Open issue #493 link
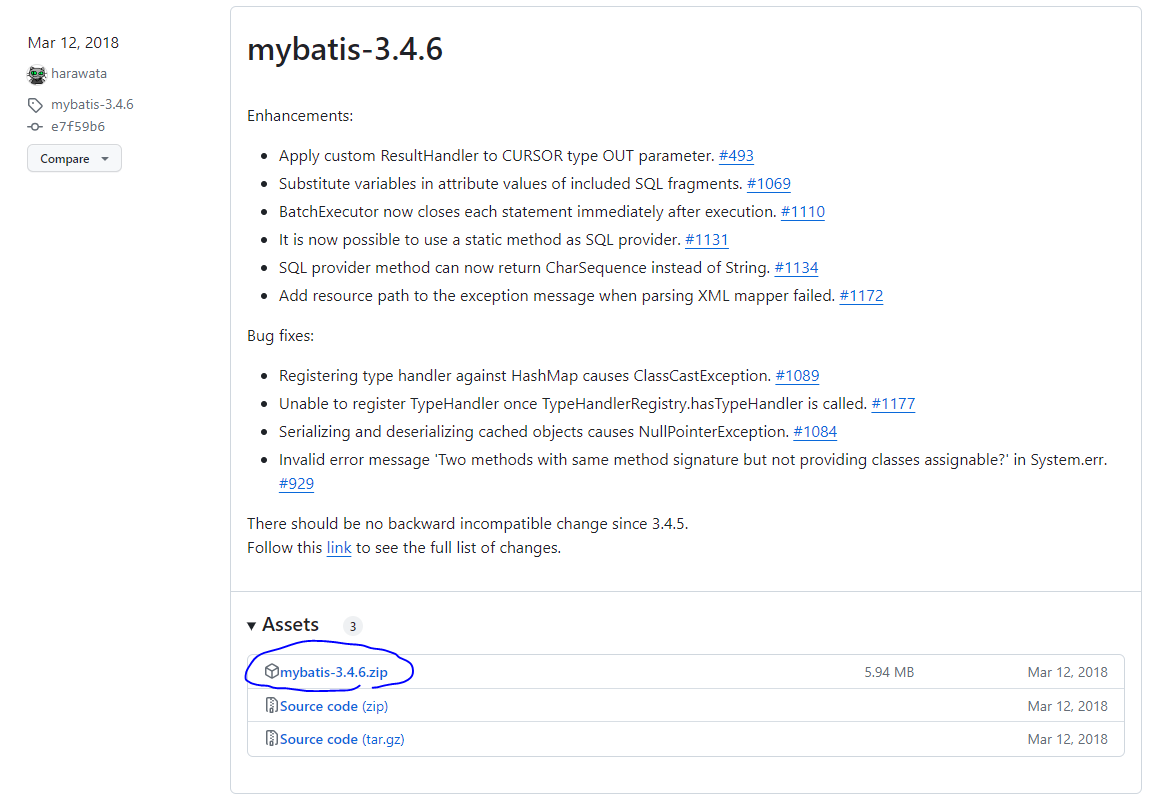Viewport: 1153px width, 810px height. (x=736, y=156)
